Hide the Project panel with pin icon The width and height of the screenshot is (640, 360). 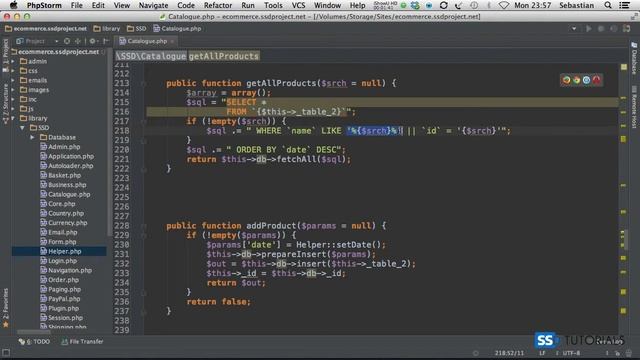click(x=106, y=41)
